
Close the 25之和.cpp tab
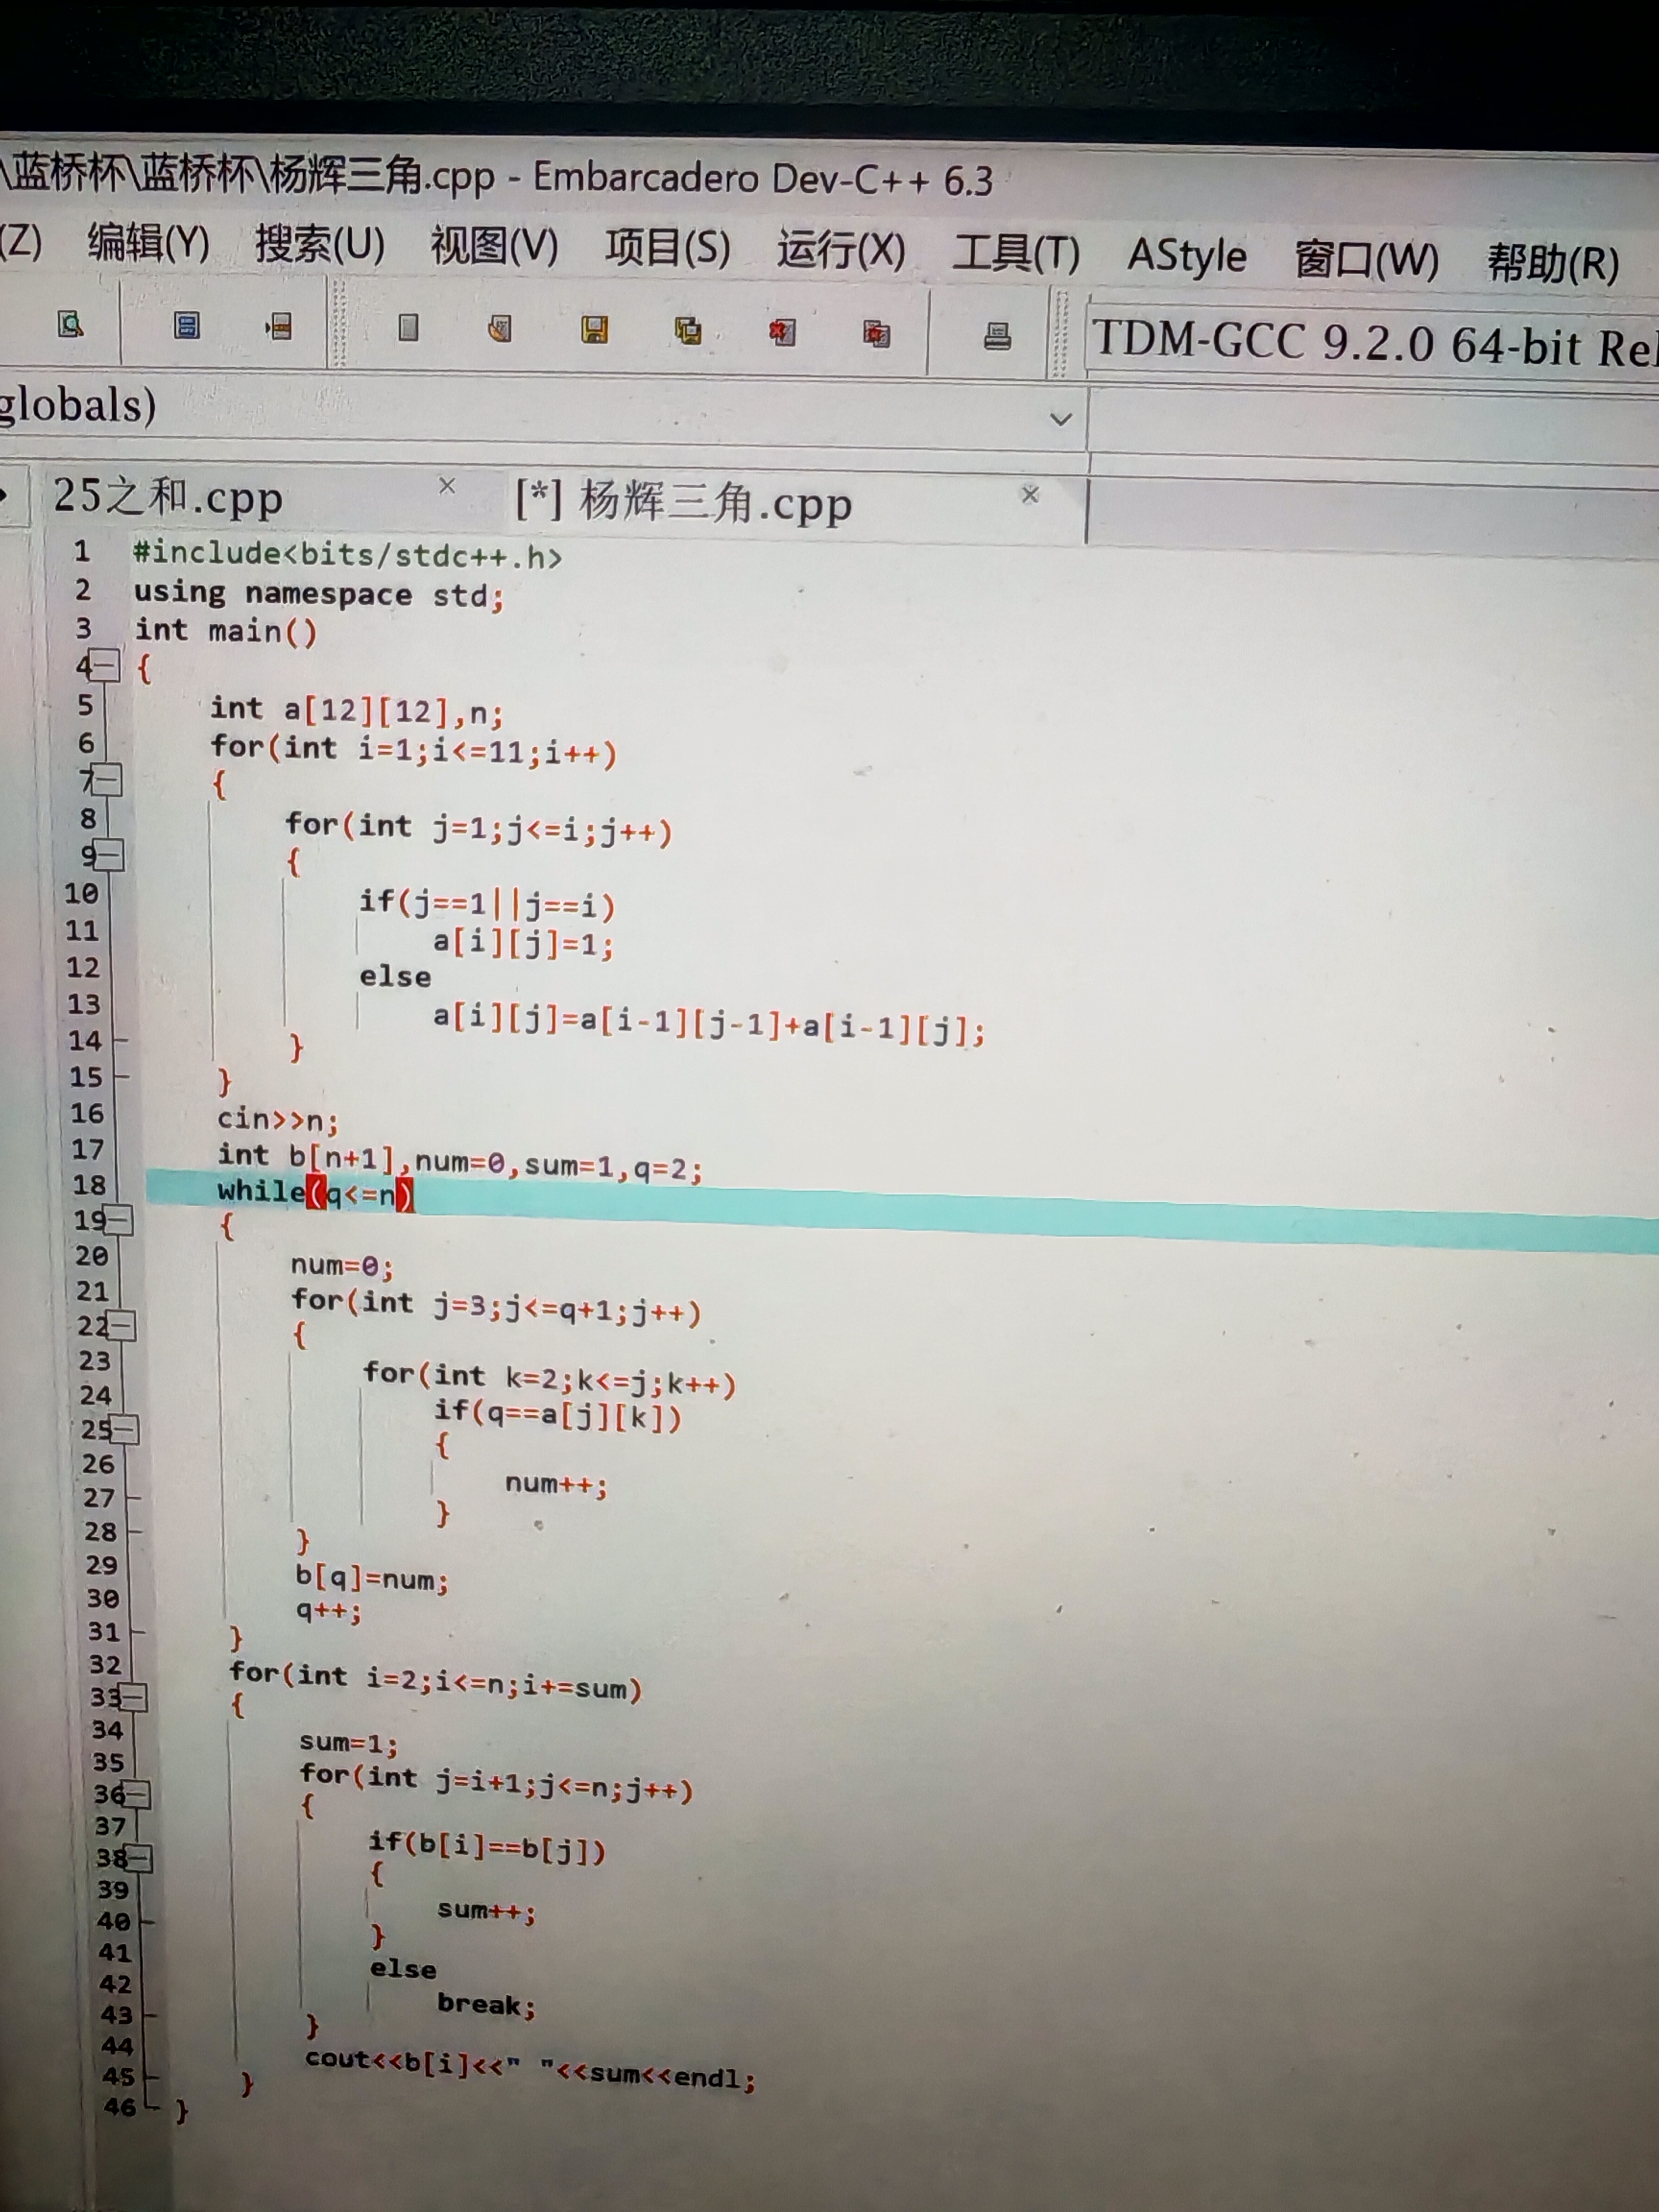pos(447,486)
